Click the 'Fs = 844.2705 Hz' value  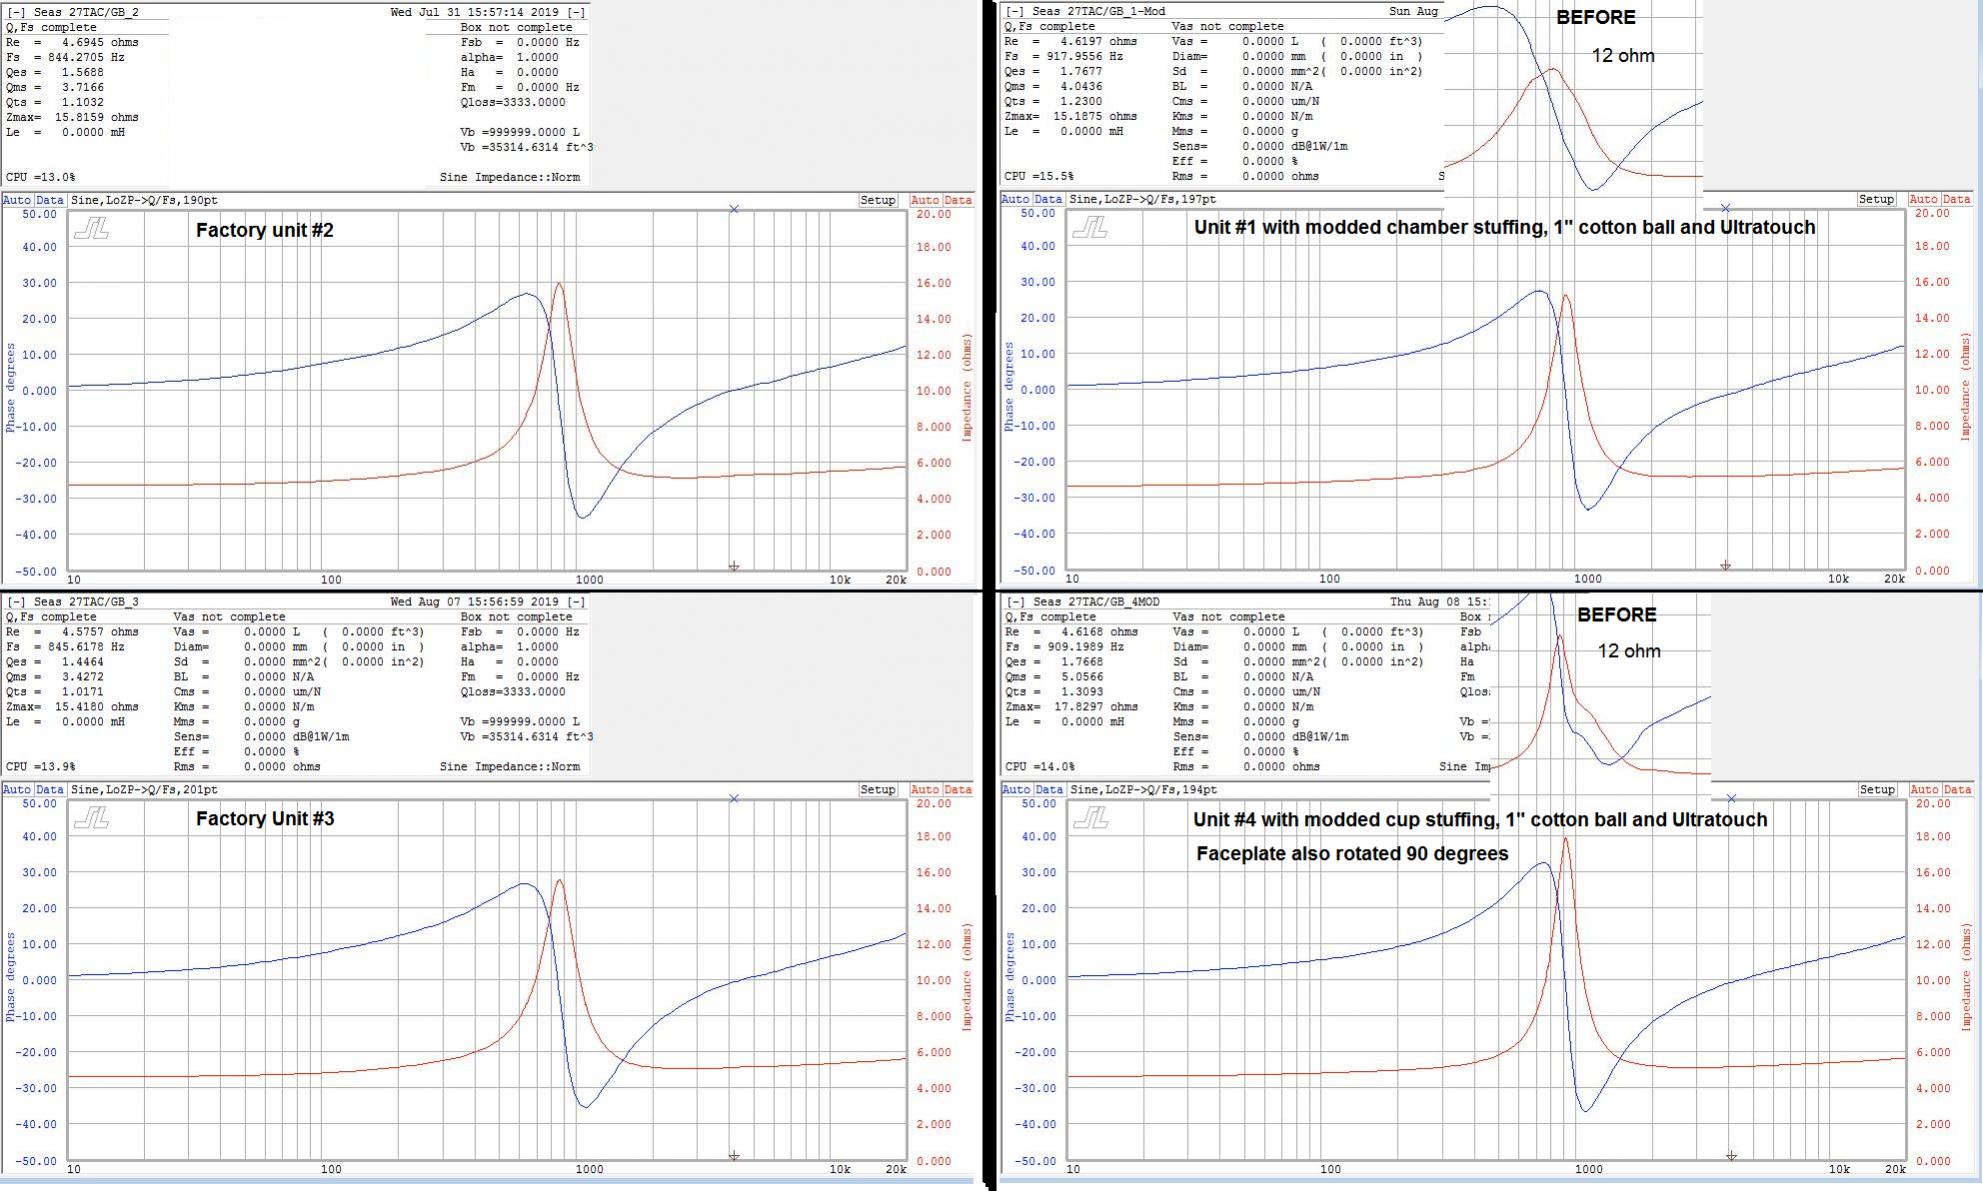pyautogui.click(x=65, y=57)
